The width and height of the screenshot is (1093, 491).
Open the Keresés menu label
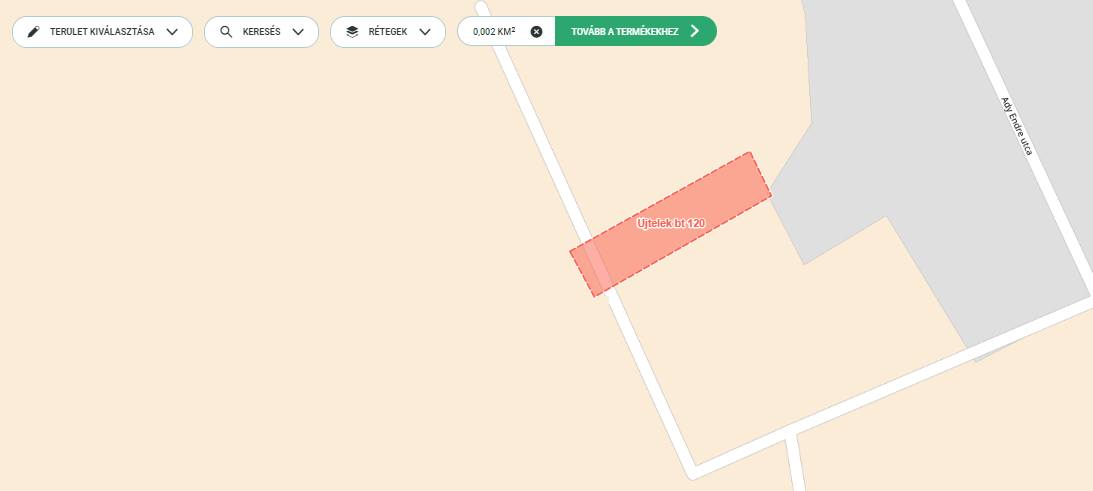tap(261, 32)
